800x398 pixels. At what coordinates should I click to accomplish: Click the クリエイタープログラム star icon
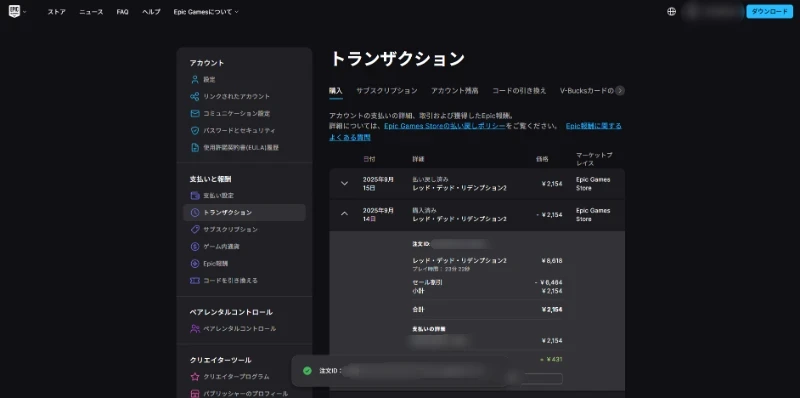coord(194,377)
